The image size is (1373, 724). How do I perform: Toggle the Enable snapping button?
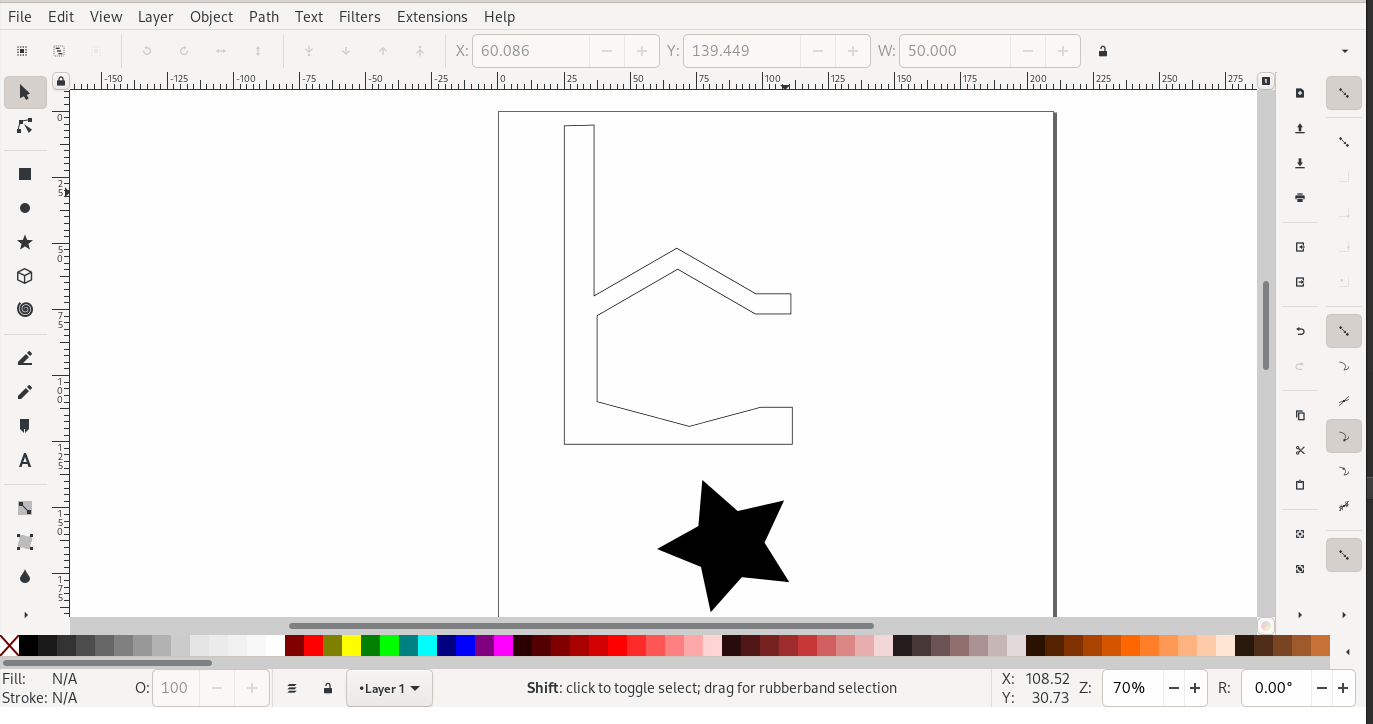pyautogui.click(x=1344, y=93)
